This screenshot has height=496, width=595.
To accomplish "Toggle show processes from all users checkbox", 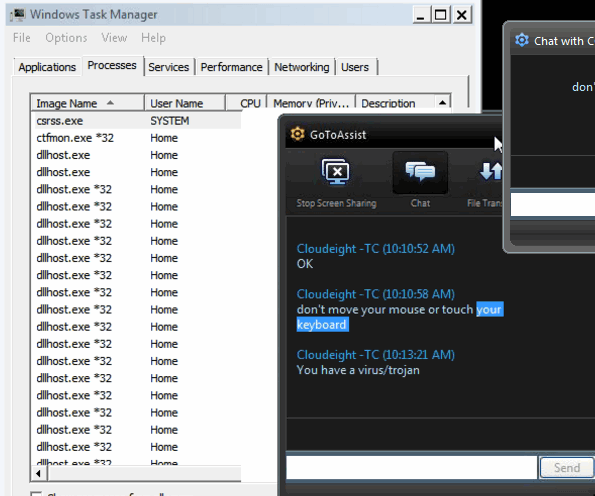I will tap(36, 493).
